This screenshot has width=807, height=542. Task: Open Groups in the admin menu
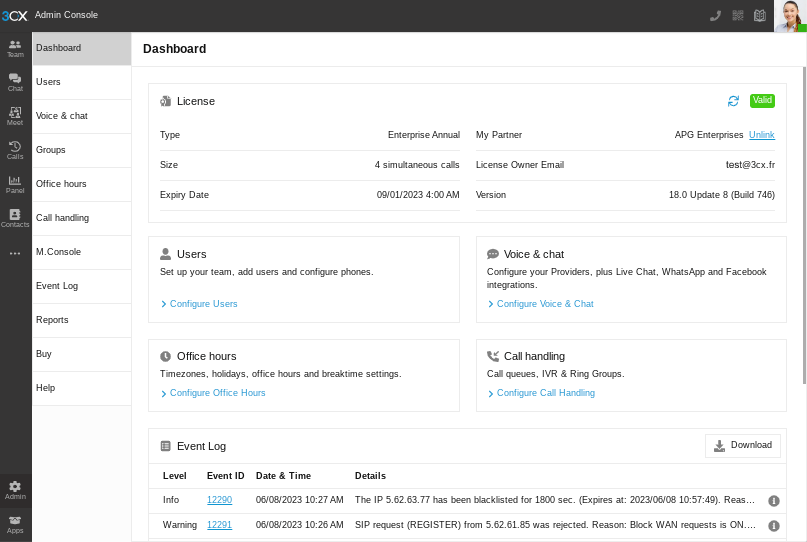[x=82, y=150]
